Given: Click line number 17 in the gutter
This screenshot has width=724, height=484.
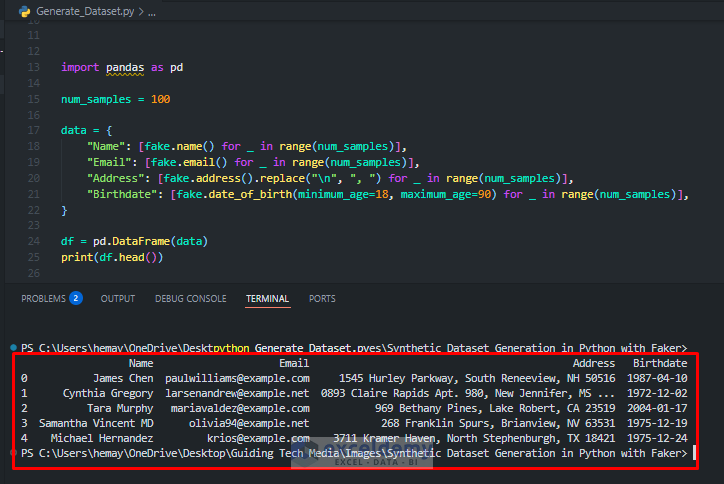Looking at the screenshot, I should pos(34,130).
